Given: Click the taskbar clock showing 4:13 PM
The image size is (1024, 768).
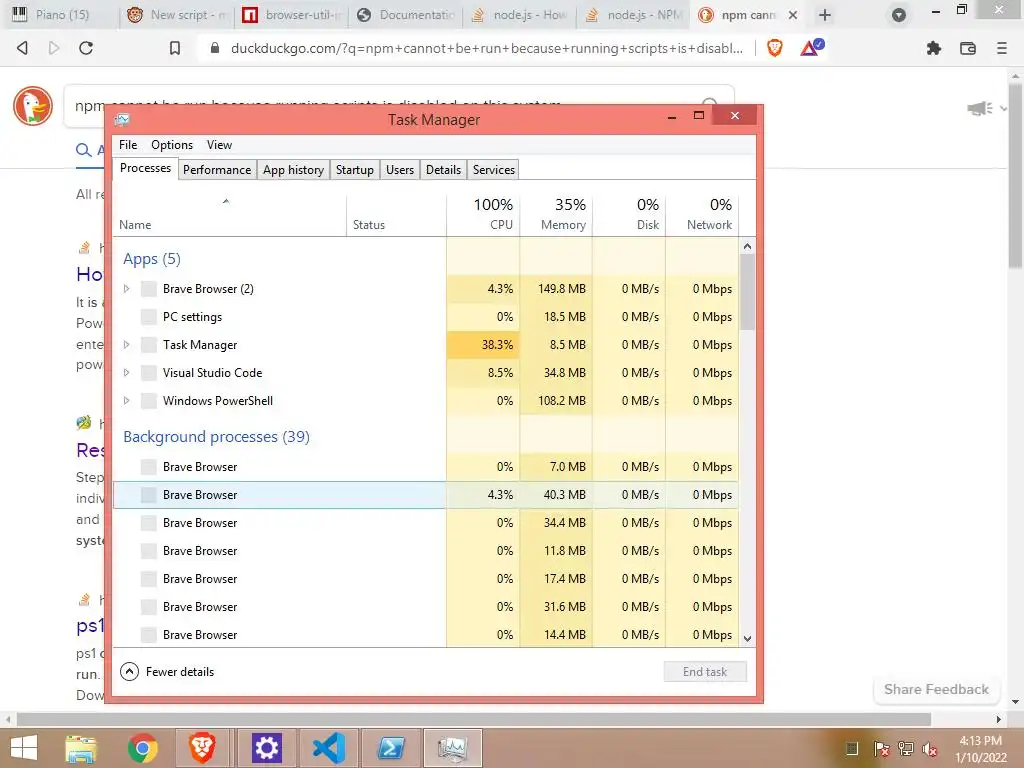Looking at the screenshot, I should (x=980, y=748).
